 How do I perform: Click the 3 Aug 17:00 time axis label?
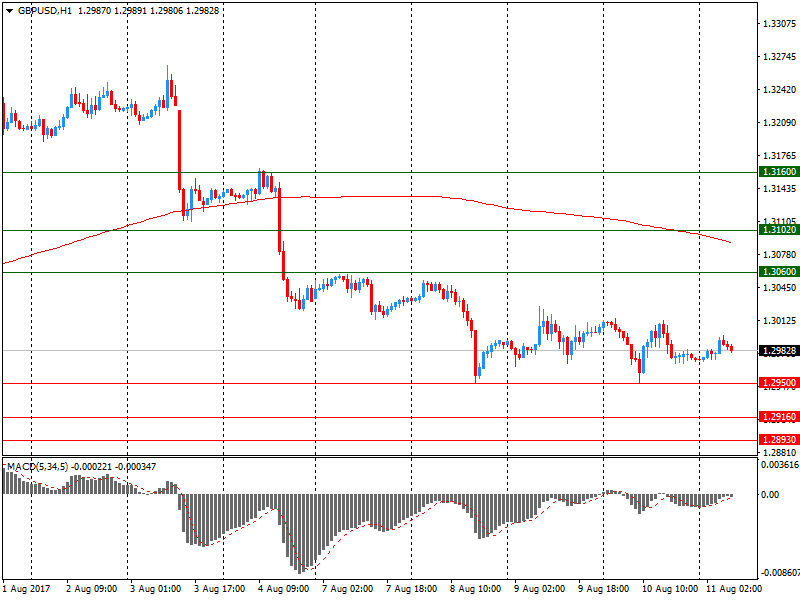(x=219, y=589)
